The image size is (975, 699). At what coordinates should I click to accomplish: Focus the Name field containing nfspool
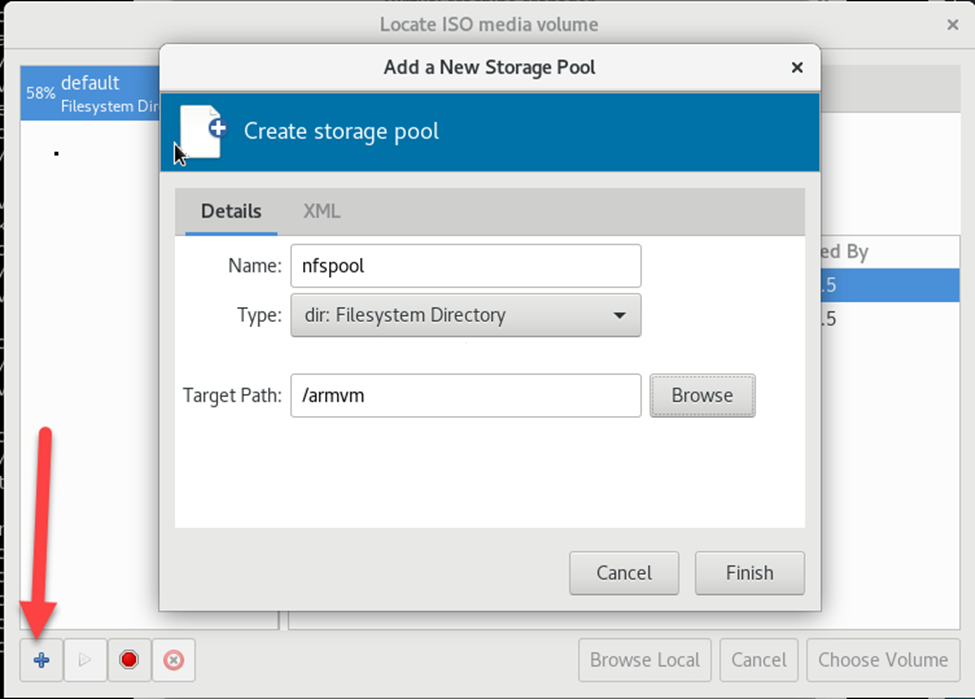466,266
